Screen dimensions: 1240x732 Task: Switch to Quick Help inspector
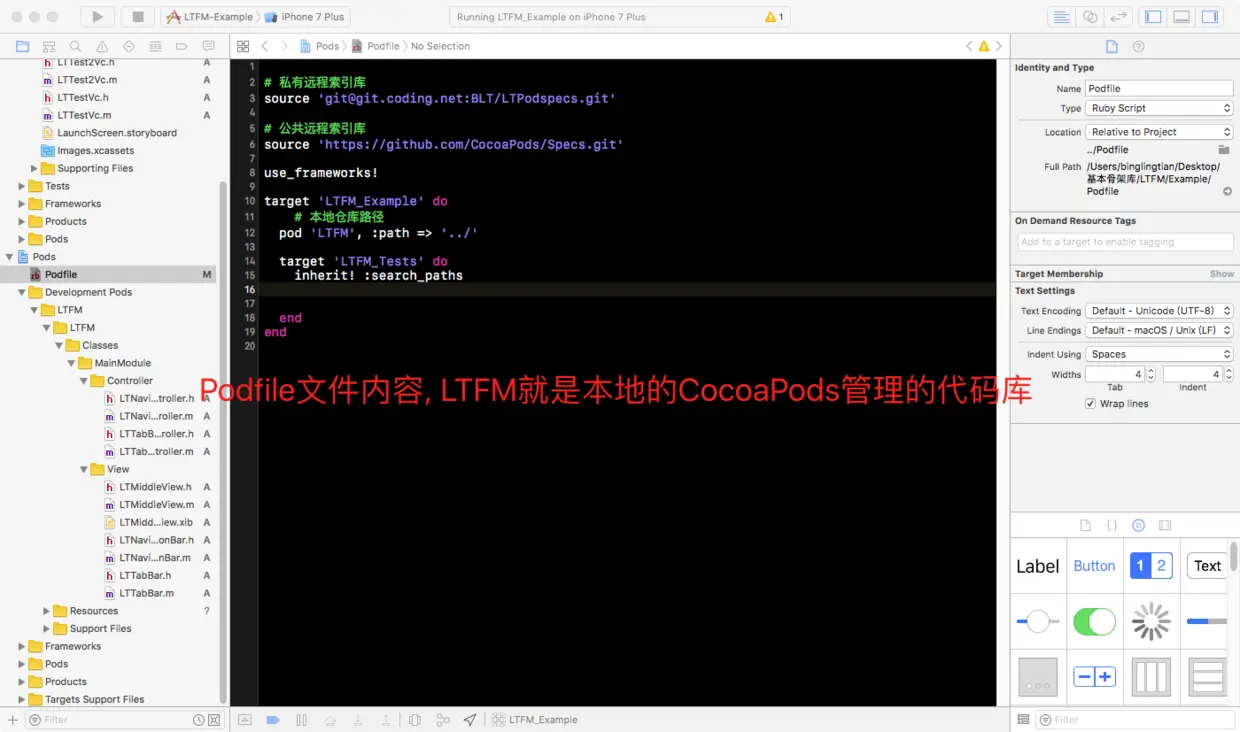(x=1138, y=46)
